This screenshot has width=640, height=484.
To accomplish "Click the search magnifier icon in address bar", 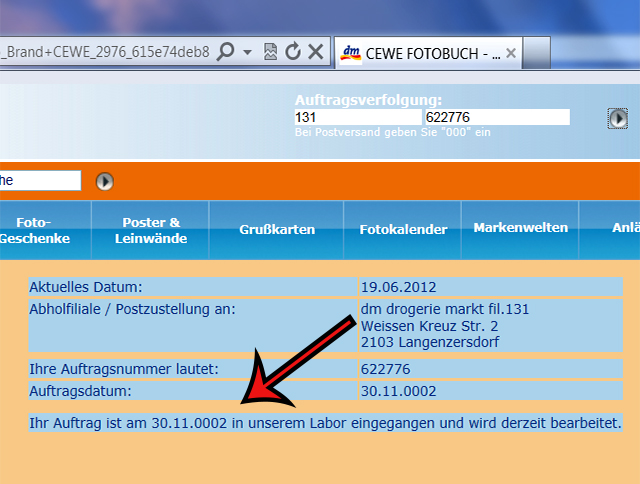I will tap(225, 52).
